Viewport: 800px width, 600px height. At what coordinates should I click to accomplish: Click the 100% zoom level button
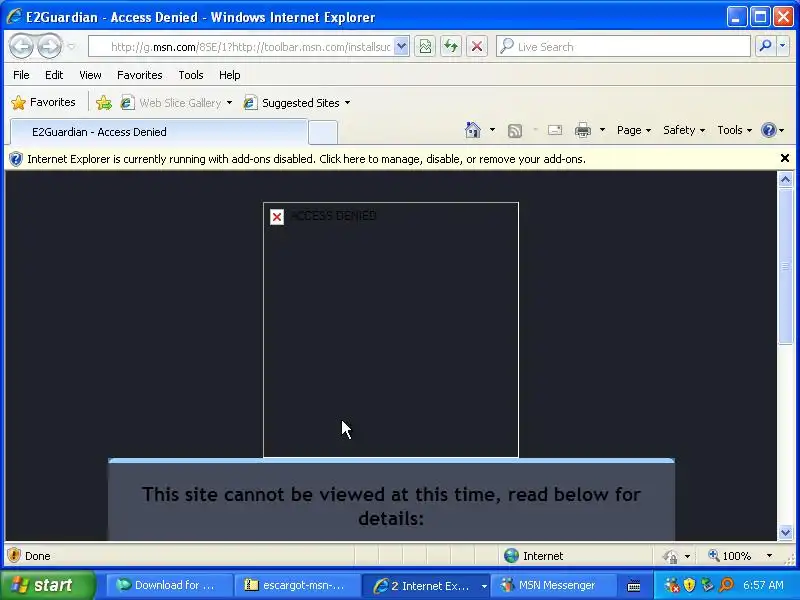(x=730, y=556)
